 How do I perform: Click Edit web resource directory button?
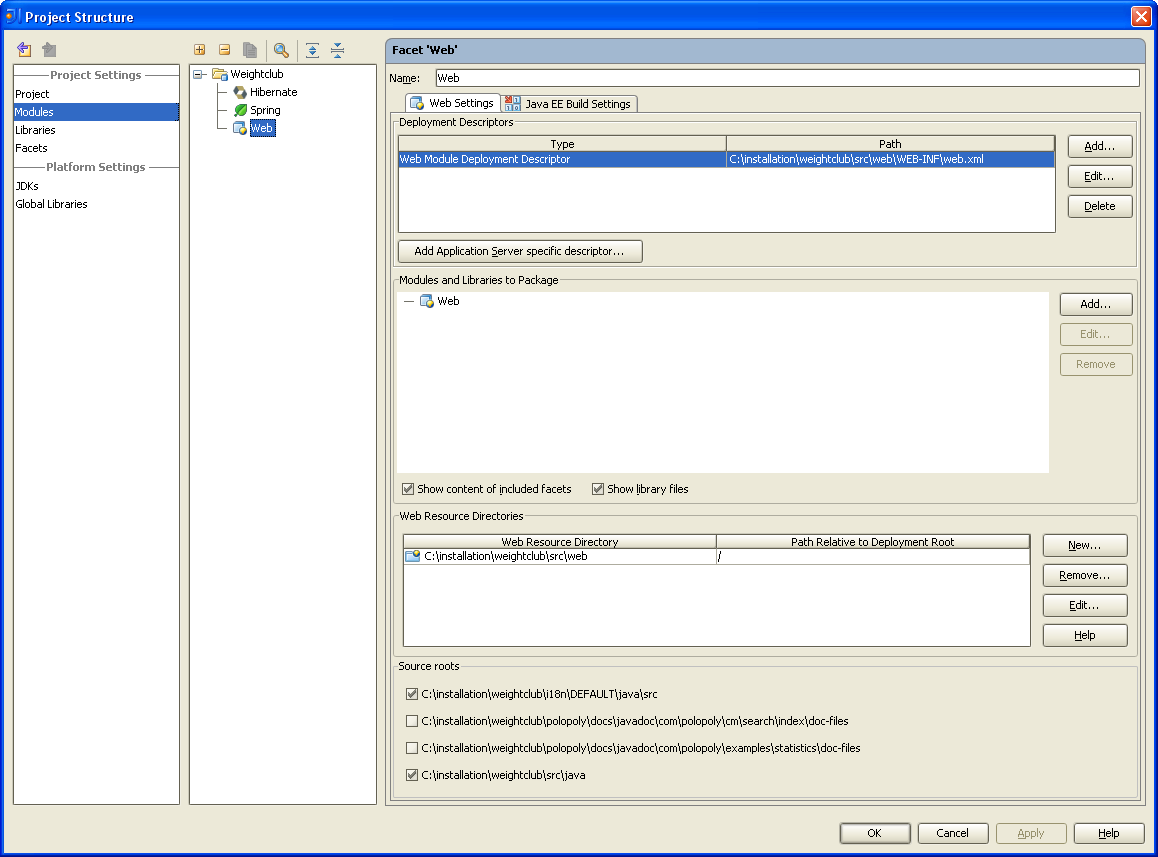click(x=1085, y=605)
